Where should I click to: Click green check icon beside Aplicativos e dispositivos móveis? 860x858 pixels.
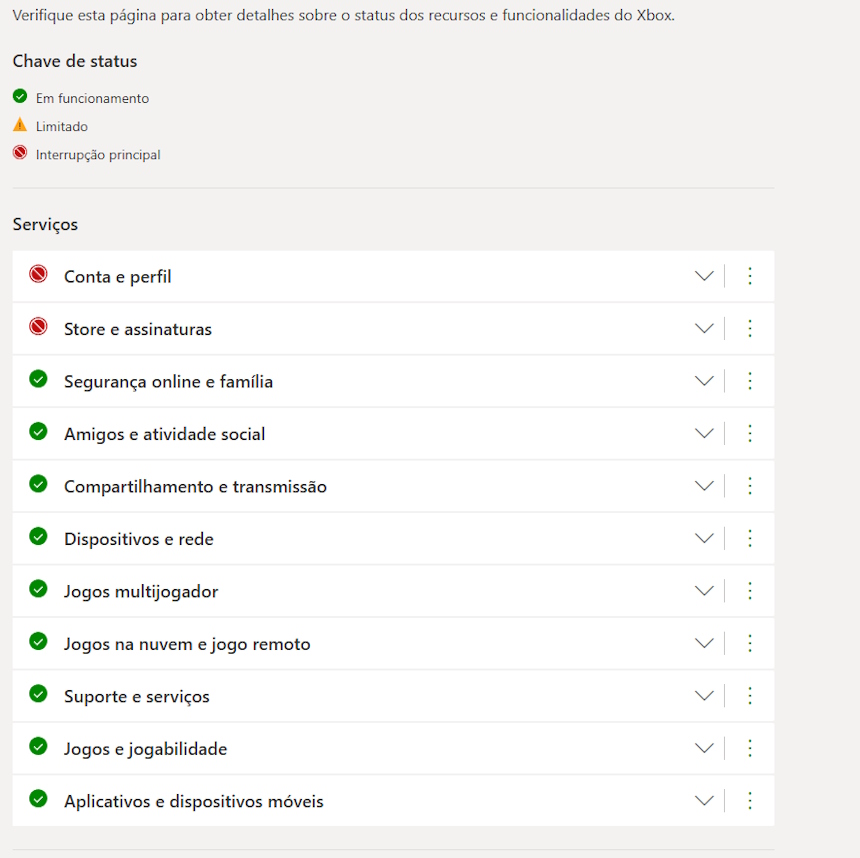(38, 799)
